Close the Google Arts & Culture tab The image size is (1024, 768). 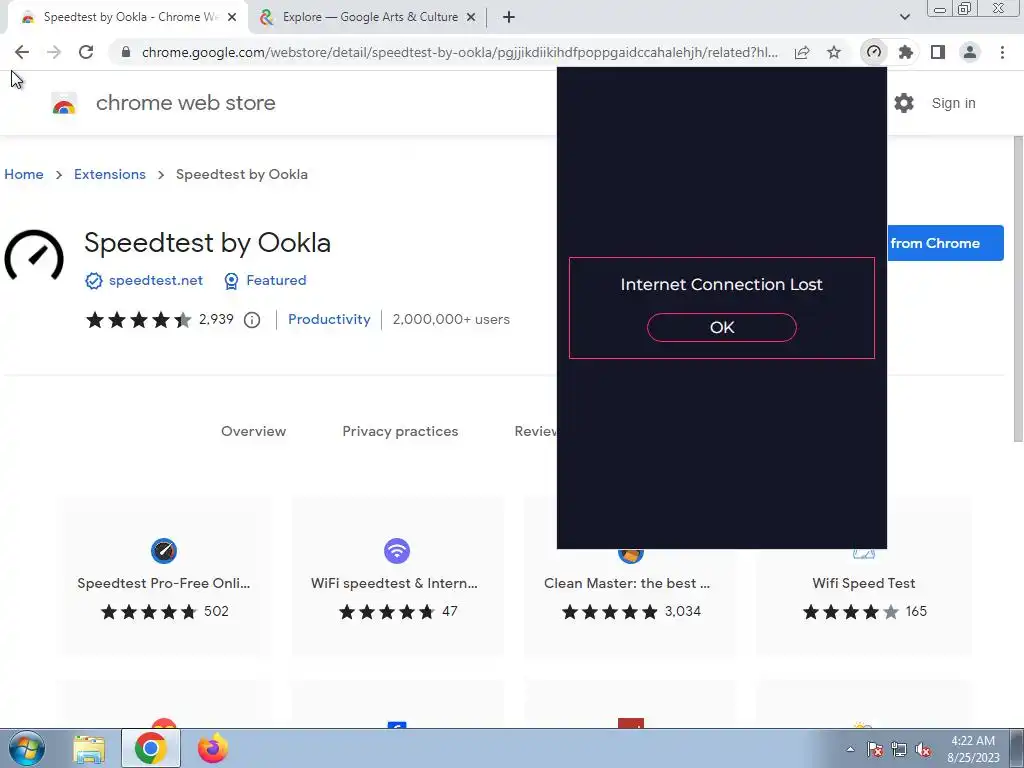[x=471, y=18]
